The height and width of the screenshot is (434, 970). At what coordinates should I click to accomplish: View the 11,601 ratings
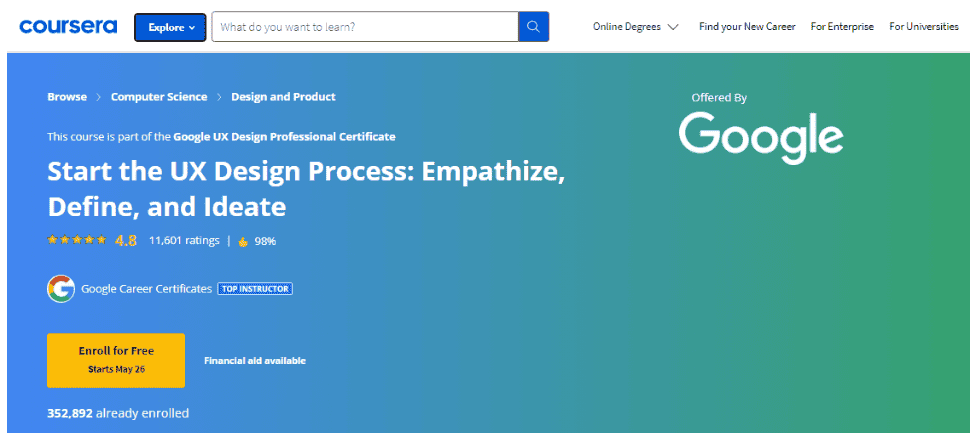184,240
